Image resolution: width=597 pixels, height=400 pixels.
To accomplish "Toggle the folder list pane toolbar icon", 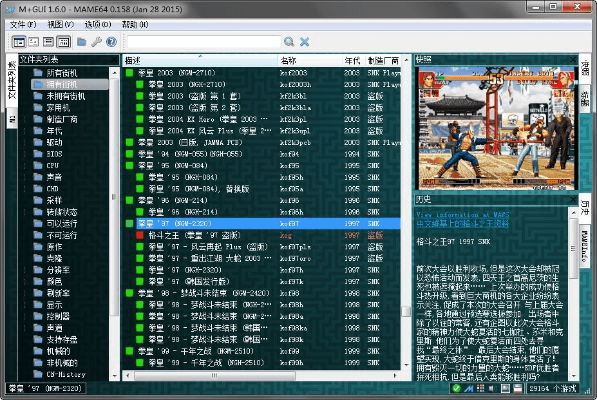I will coord(19,42).
